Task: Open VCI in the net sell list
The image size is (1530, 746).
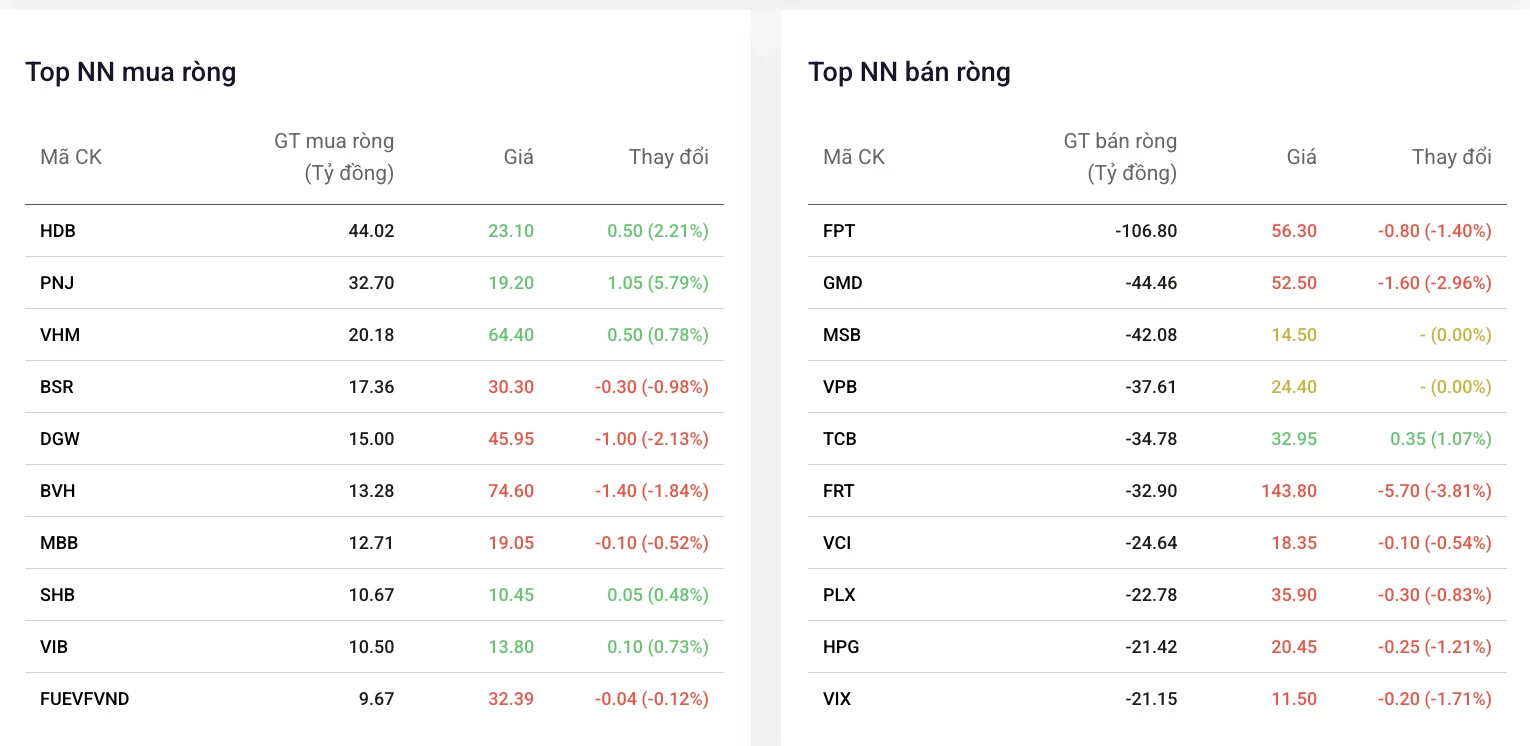Action: tap(837, 543)
